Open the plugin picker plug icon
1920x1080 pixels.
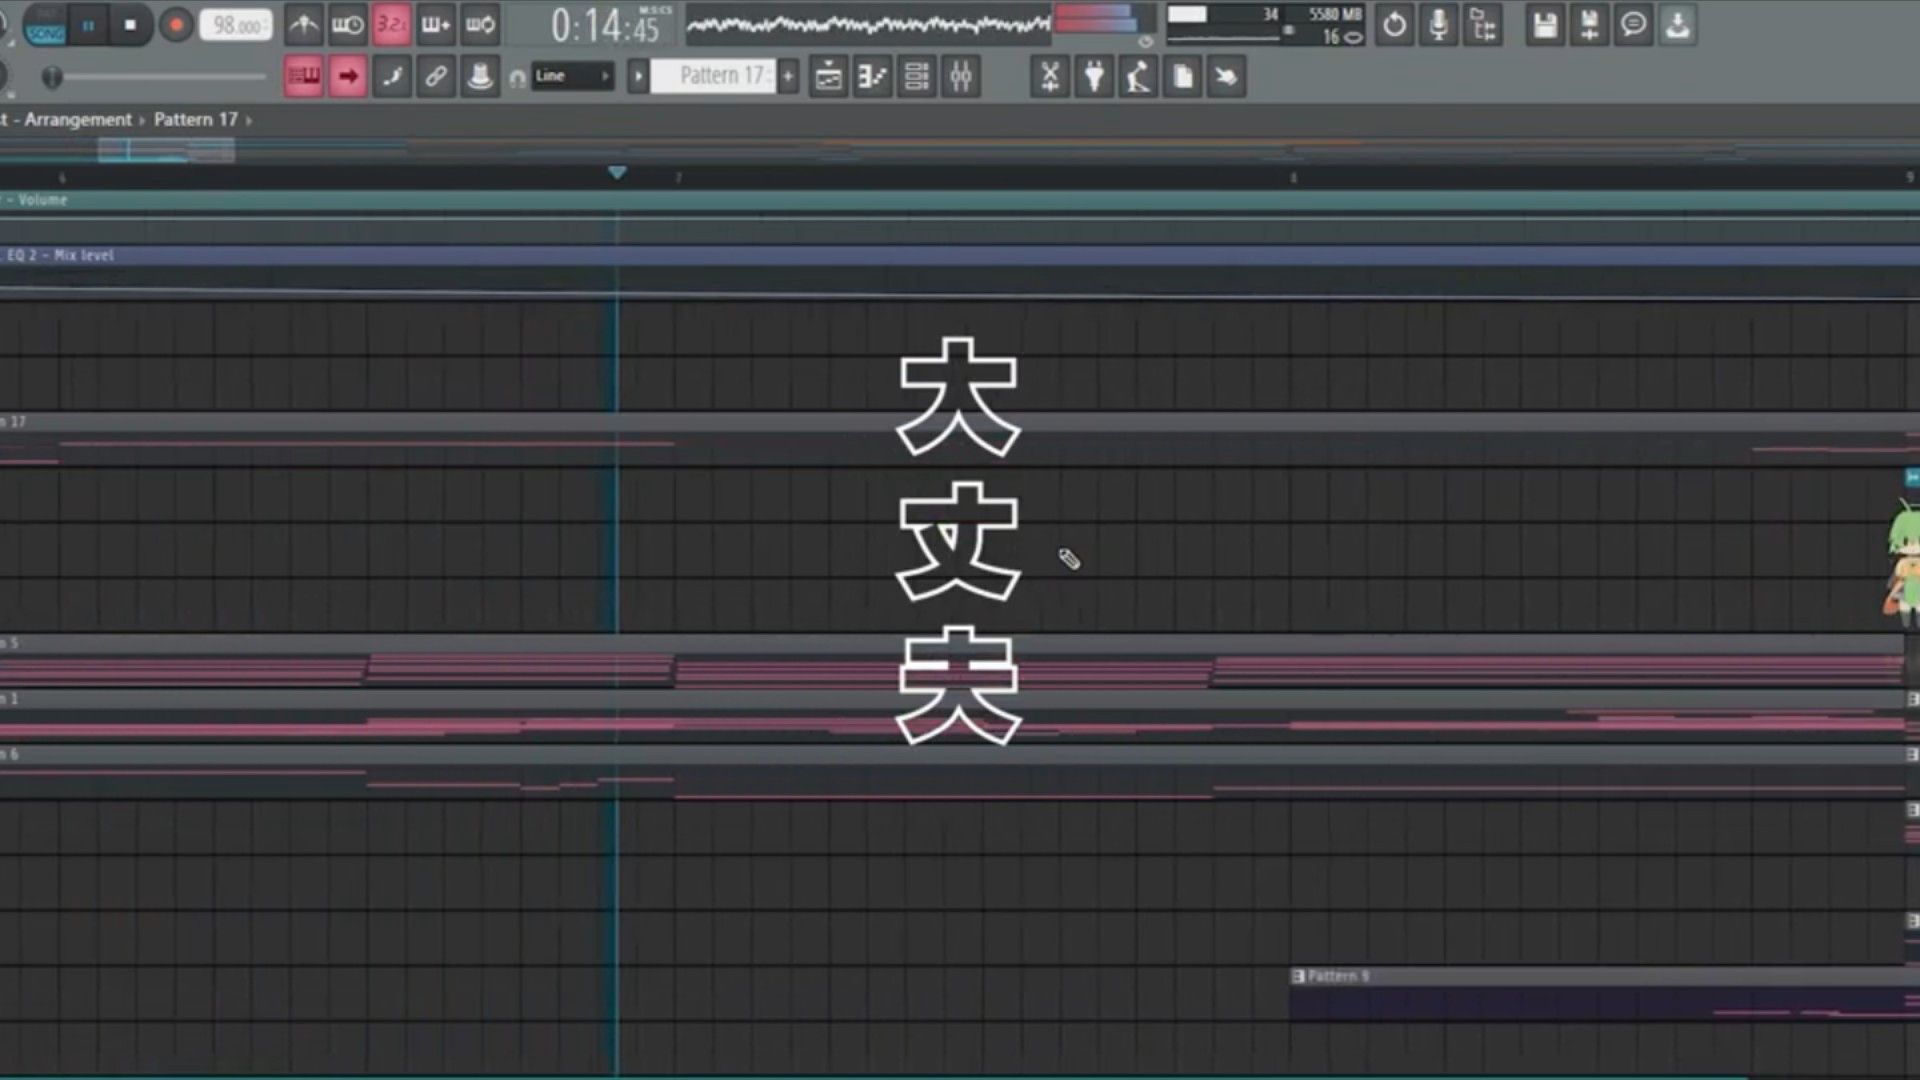click(x=1094, y=76)
